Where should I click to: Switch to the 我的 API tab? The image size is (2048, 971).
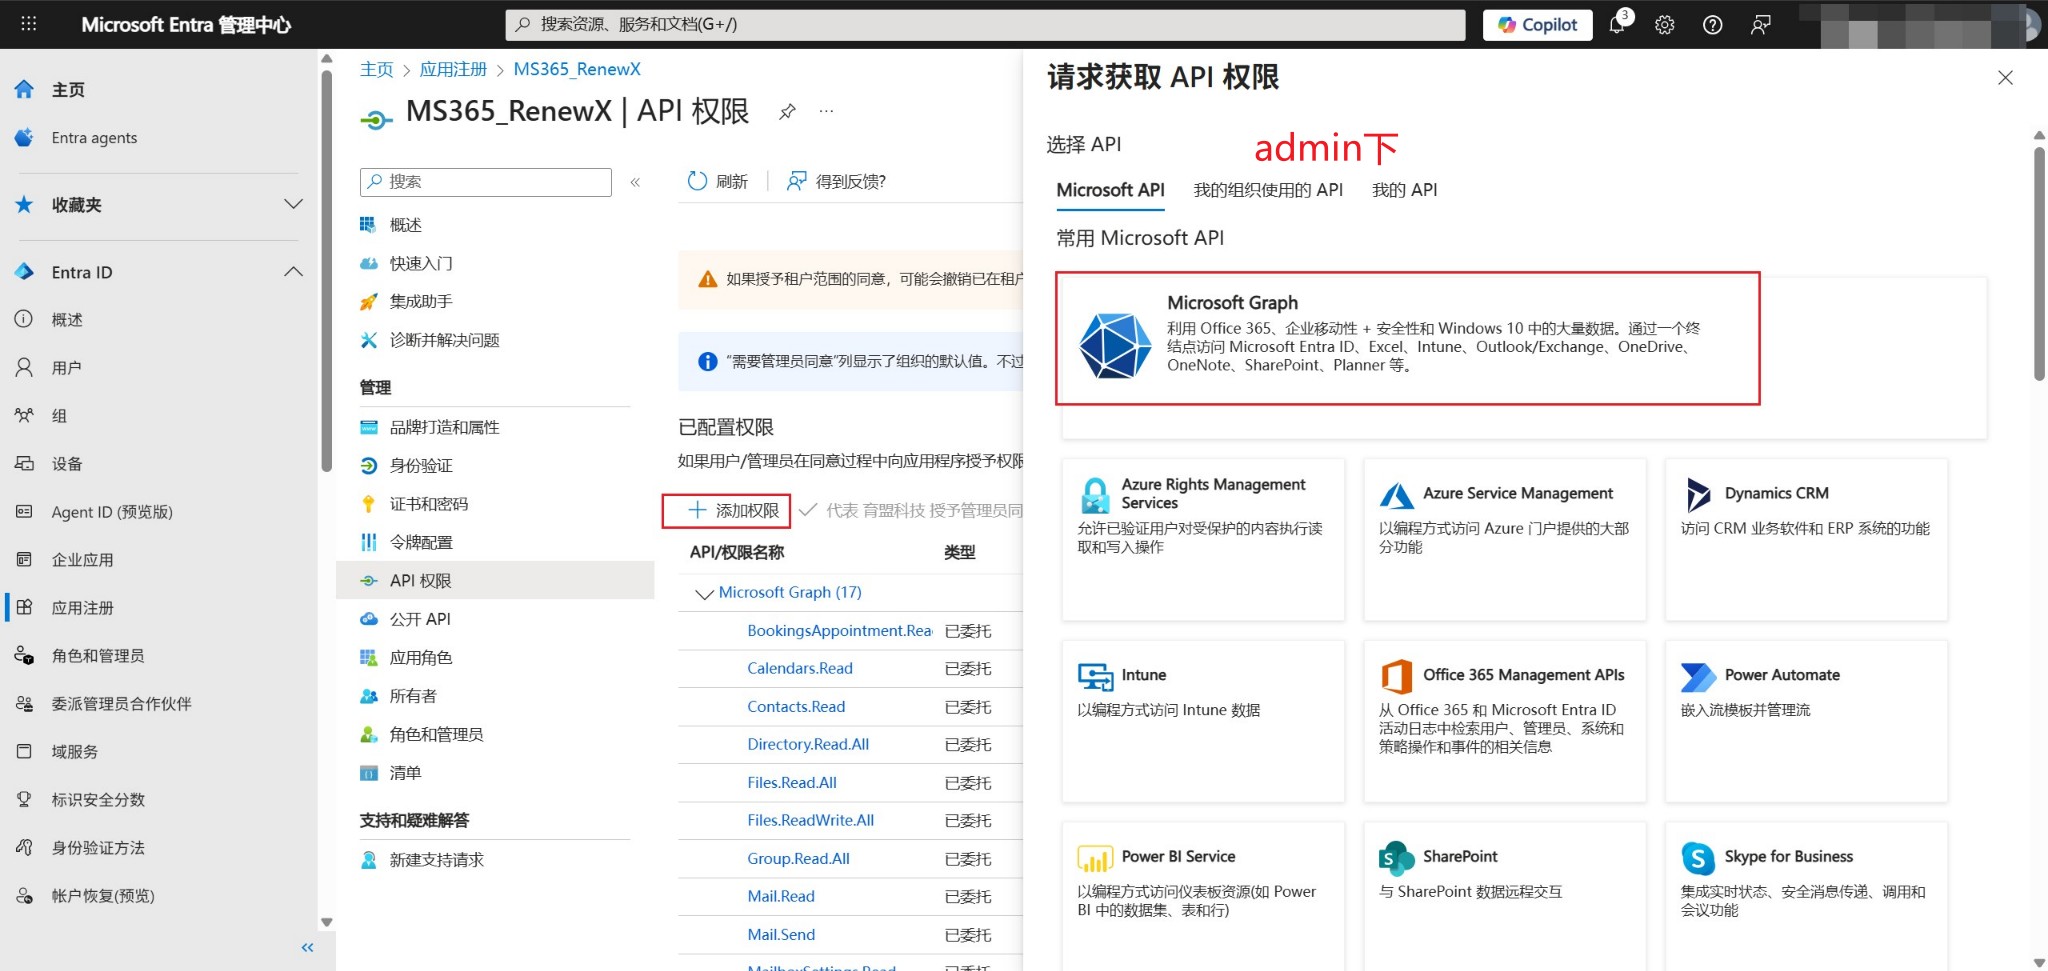click(1404, 190)
